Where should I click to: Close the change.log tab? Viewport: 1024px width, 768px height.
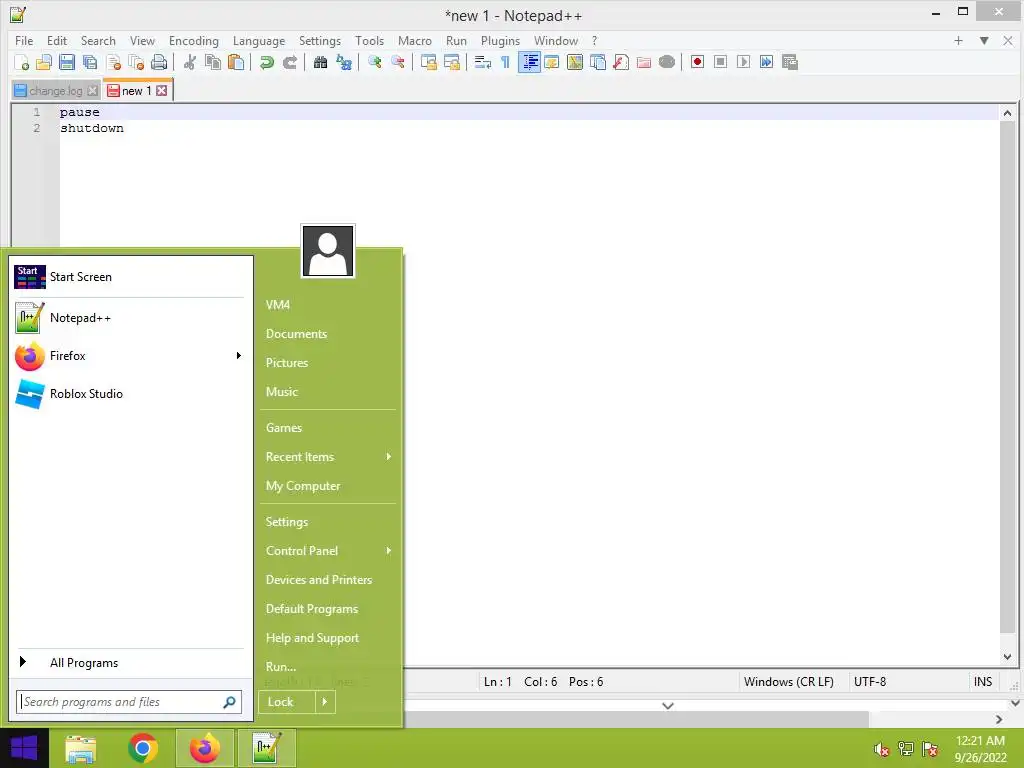(x=93, y=91)
